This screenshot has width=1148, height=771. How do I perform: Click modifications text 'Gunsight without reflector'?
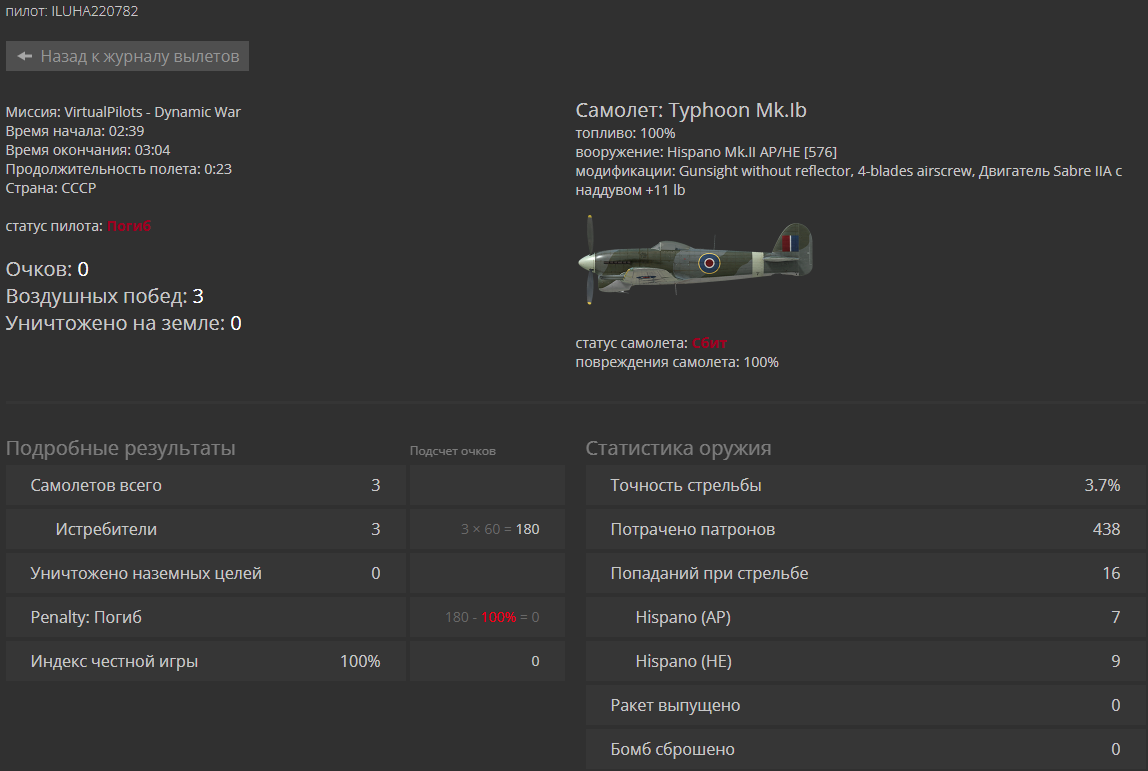766,171
